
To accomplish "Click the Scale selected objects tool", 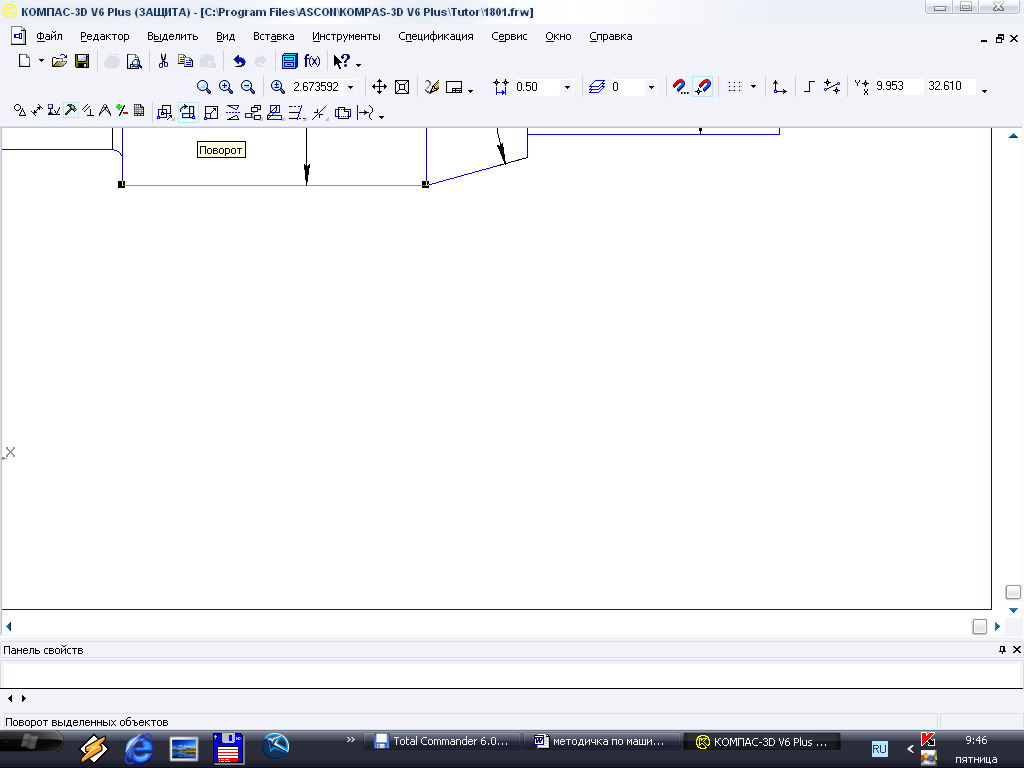I will tap(211, 113).
